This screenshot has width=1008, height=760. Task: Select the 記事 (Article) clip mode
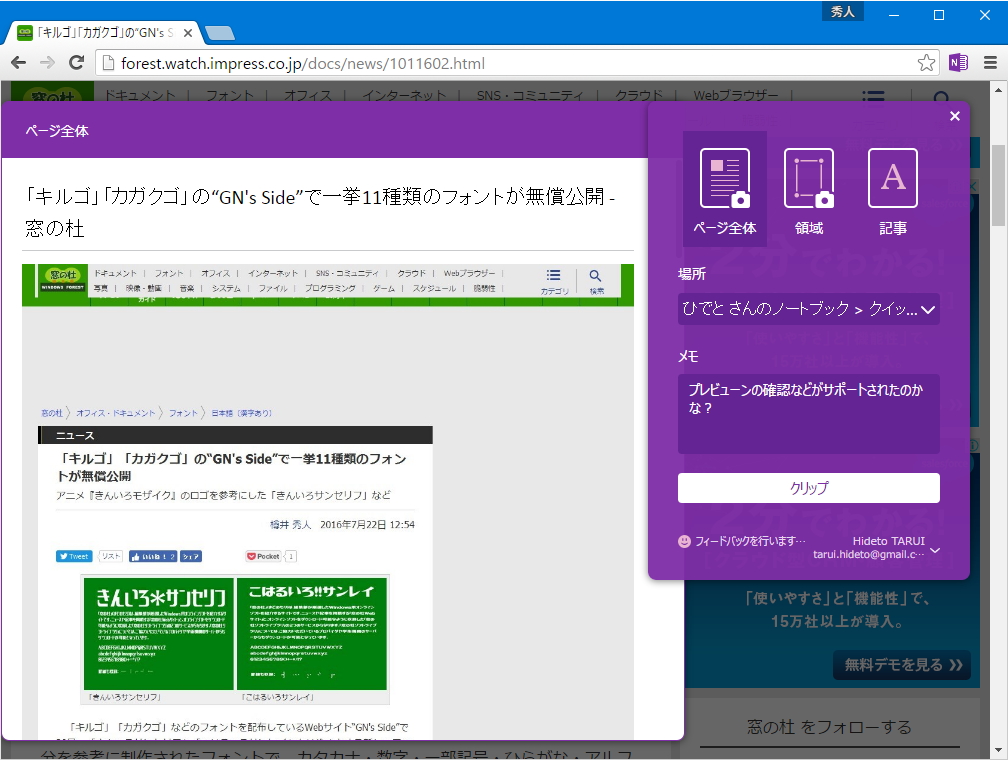(x=892, y=190)
